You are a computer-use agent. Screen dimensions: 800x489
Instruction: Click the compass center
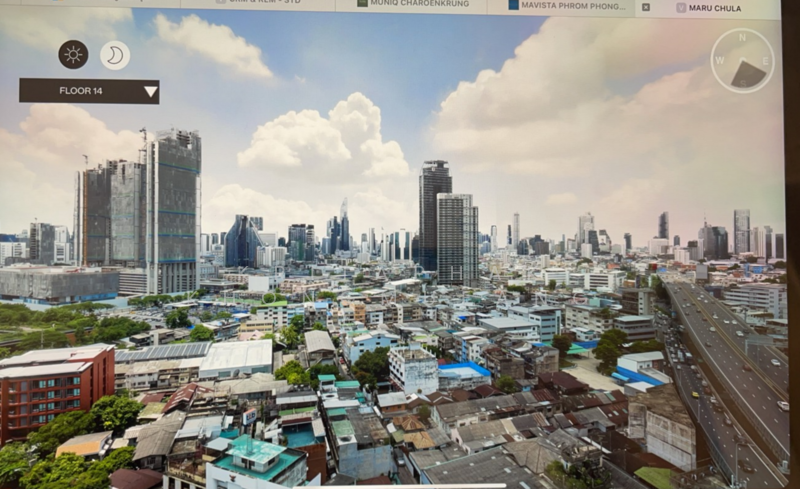(742, 61)
